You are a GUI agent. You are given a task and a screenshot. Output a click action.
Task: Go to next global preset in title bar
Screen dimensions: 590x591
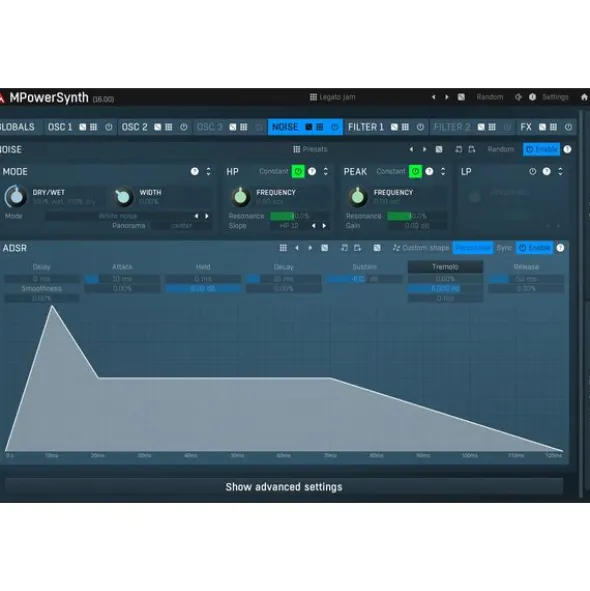[x=447, y=97]
